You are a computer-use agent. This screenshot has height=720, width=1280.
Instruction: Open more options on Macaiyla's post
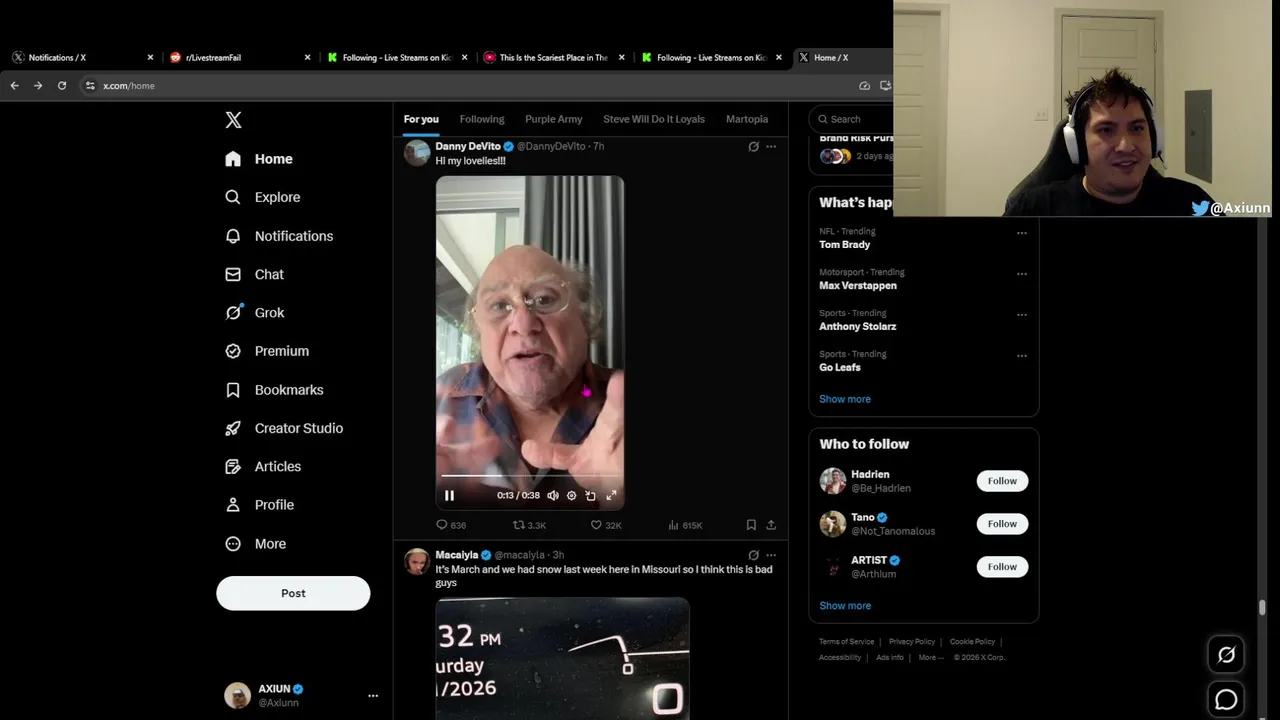771,555
